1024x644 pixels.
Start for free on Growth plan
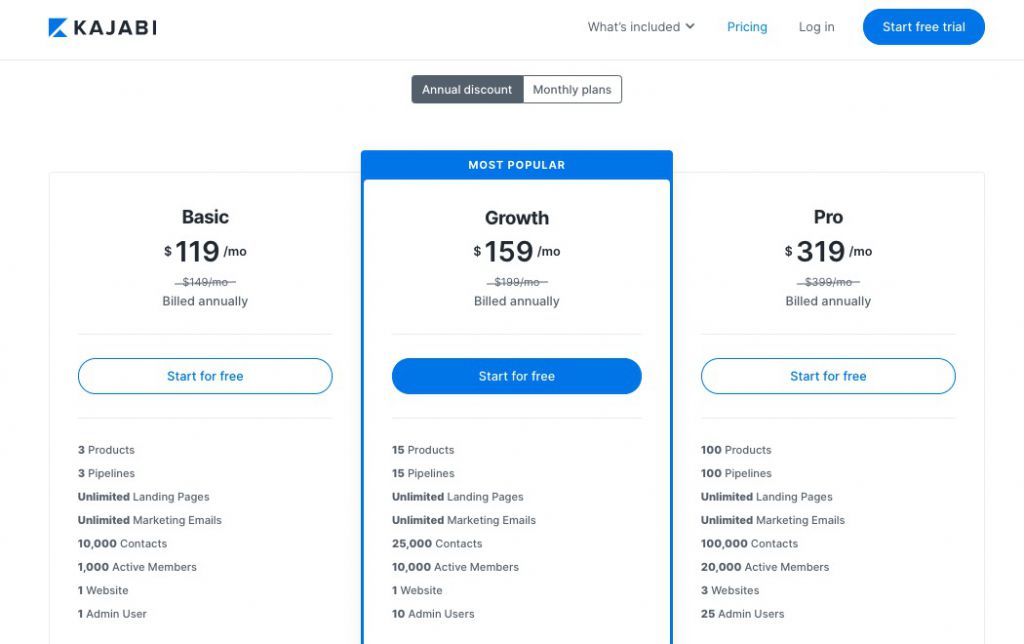click(x=517, y=376)
